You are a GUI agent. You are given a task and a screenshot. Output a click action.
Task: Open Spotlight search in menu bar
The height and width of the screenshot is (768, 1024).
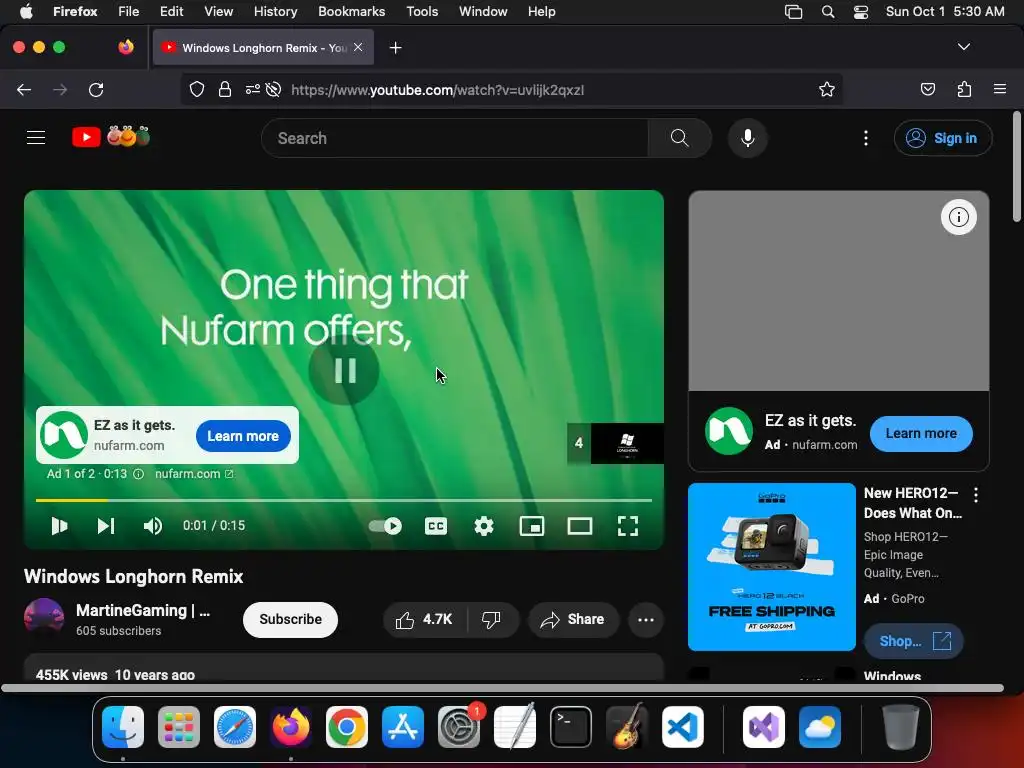click(827, 11)
